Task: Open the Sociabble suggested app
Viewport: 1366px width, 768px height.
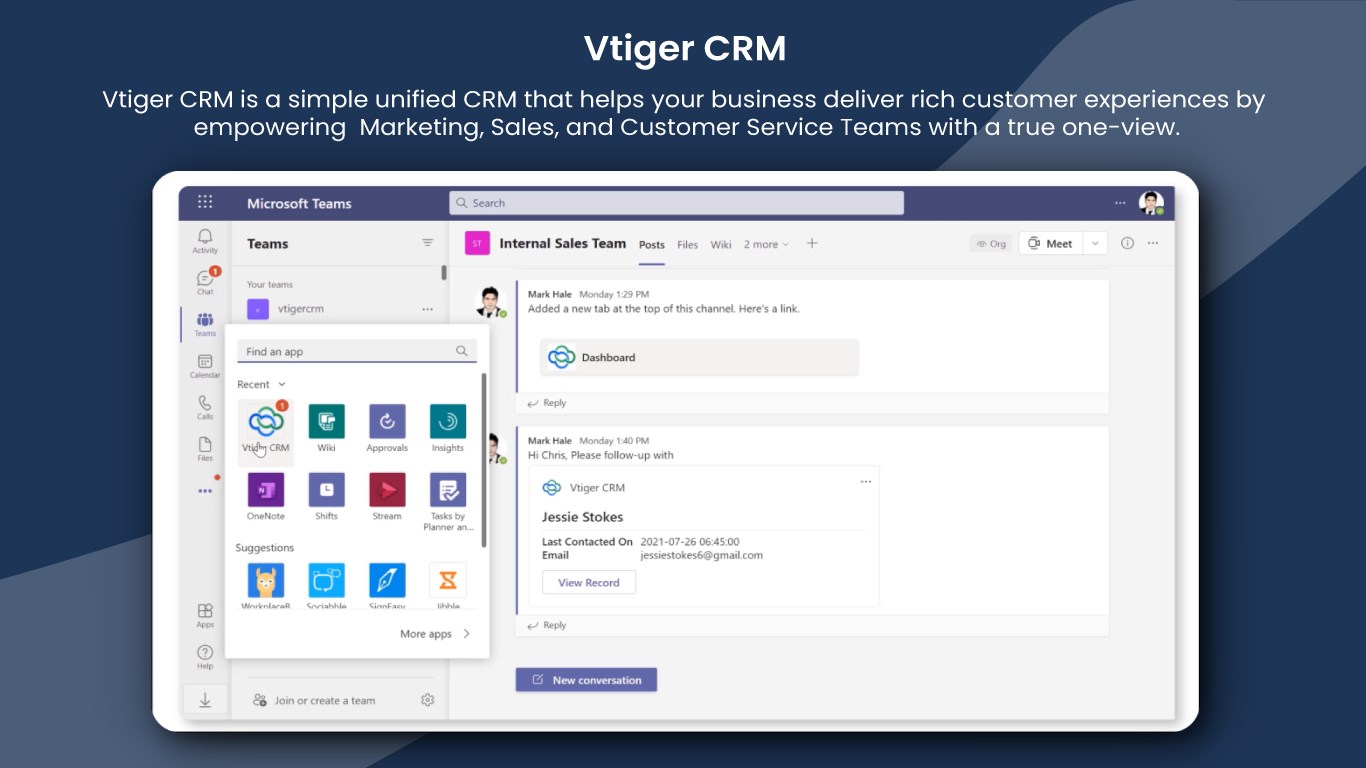Action: (x=326, y=586)
